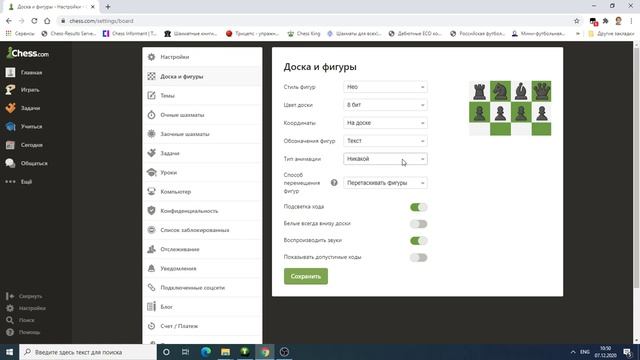Click the puzzle icon beside Задачи setting

(151, 153)
